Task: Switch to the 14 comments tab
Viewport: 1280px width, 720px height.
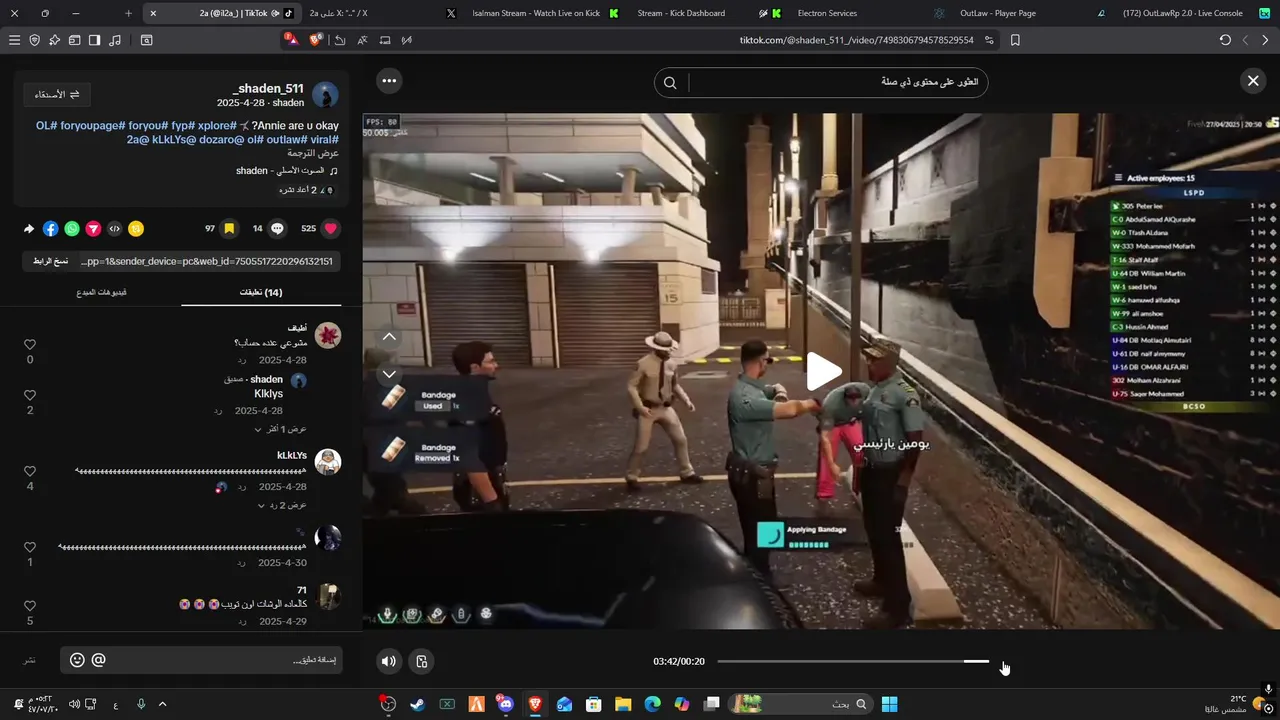Action: click(x=261, y=293)
